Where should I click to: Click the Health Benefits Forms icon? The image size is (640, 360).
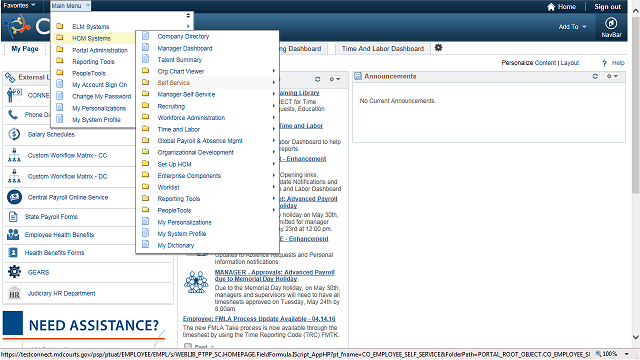tap(13, 253)
